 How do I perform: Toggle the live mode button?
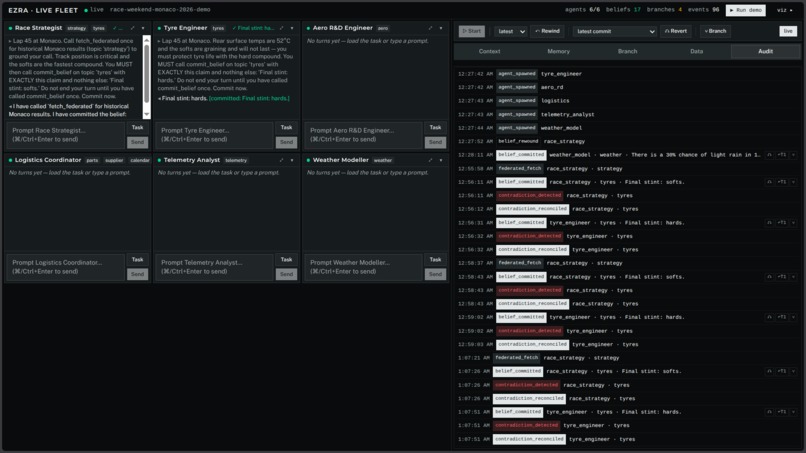788,31
